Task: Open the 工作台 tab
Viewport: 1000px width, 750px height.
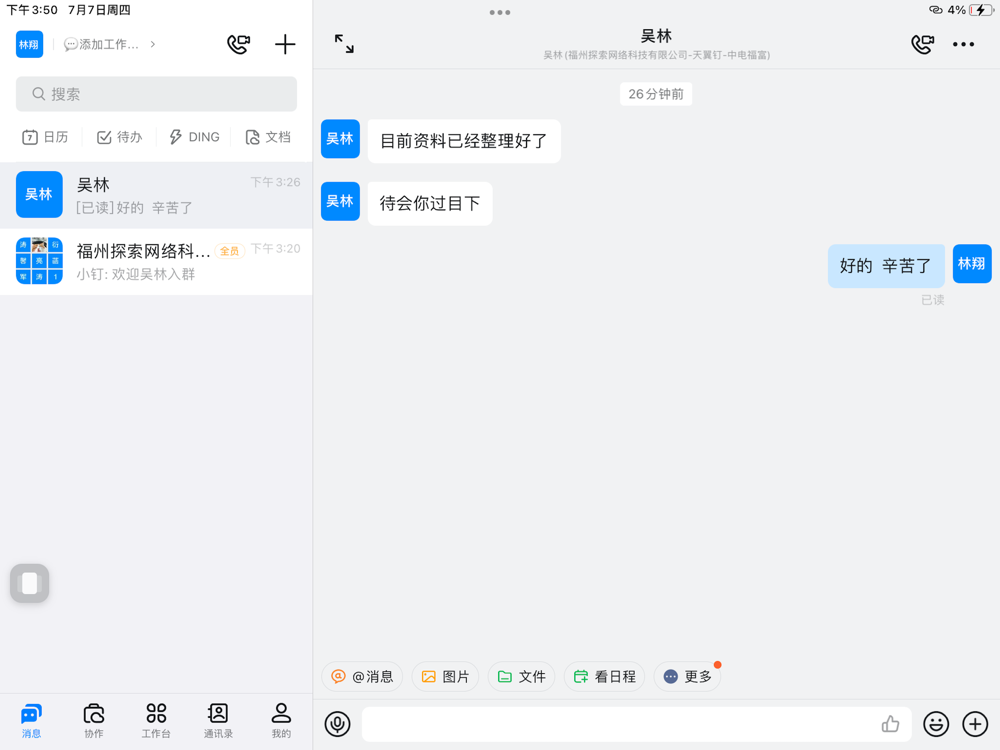Action: (156, 721)
